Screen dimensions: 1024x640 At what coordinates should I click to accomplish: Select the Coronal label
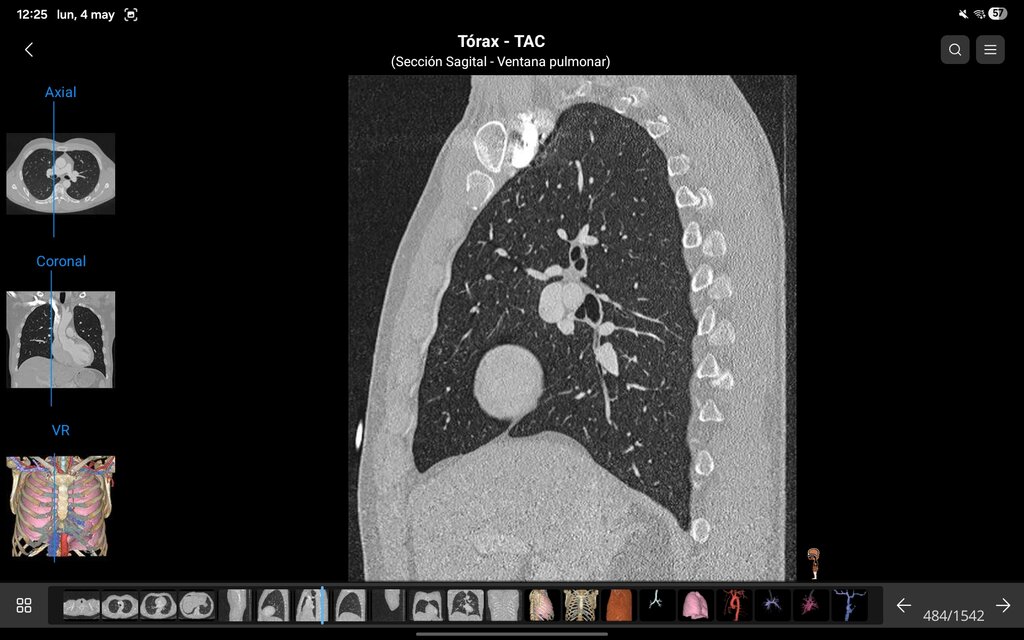tap(61, 261)
